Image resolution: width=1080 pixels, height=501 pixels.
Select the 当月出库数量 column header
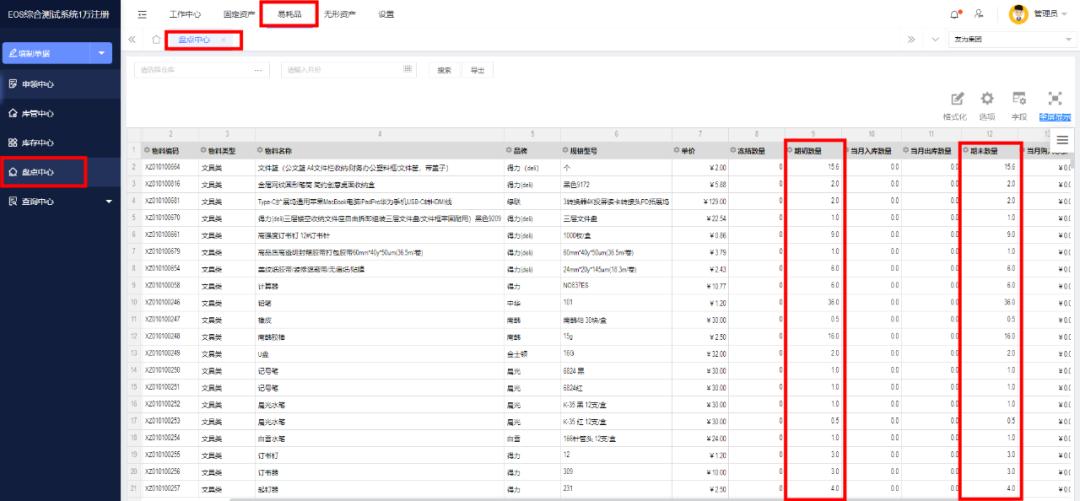click(931, 150)
